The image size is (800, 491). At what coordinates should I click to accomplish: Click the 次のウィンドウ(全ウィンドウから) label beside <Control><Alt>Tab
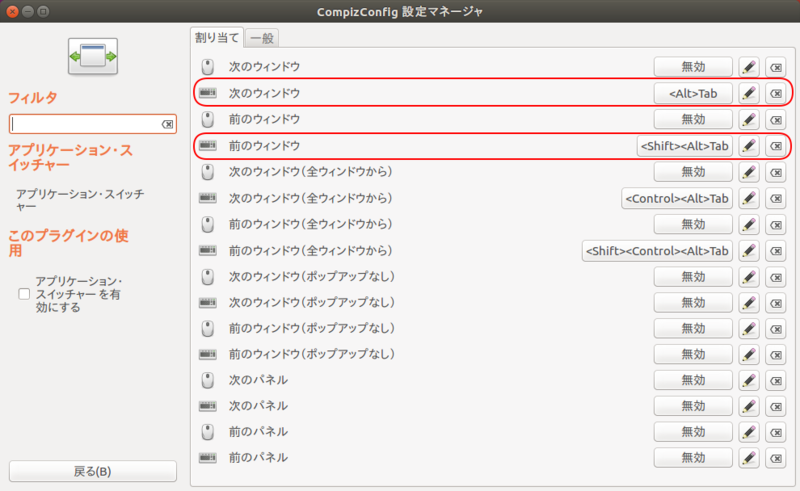coord(311,198)
